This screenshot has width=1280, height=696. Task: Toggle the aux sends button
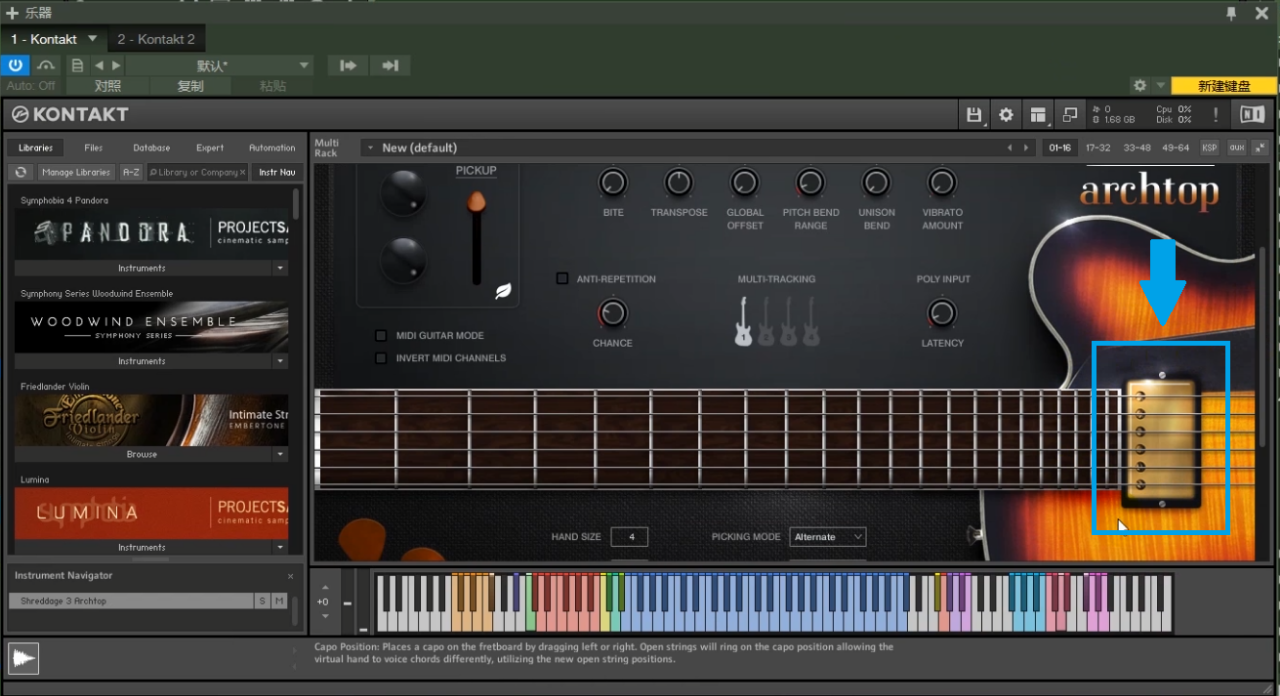point(1237,148)
